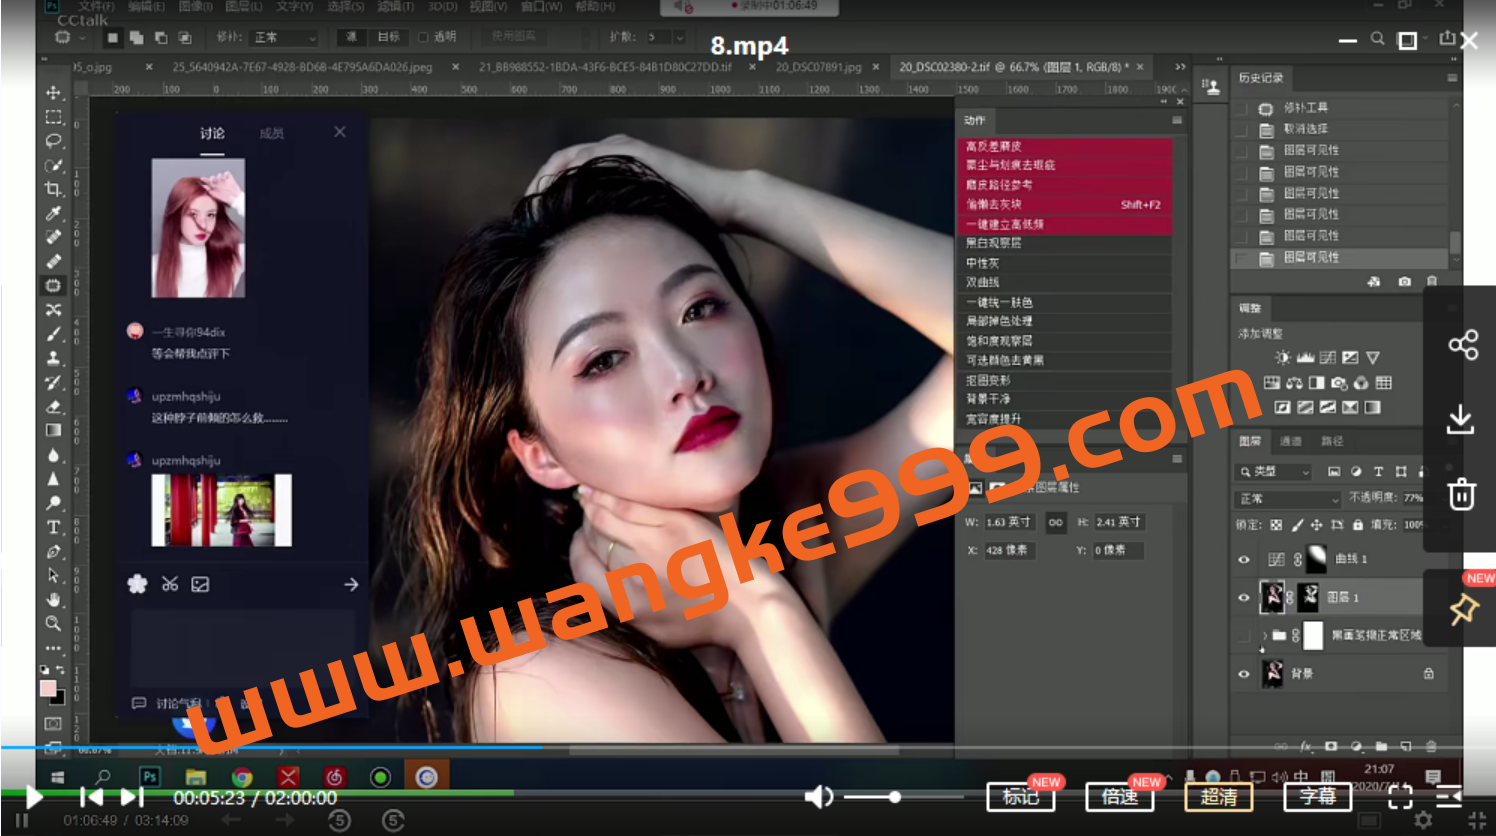Click the 倍速 playback speed button
This screenshot has width=1496, height=836.
point(1120,797)
